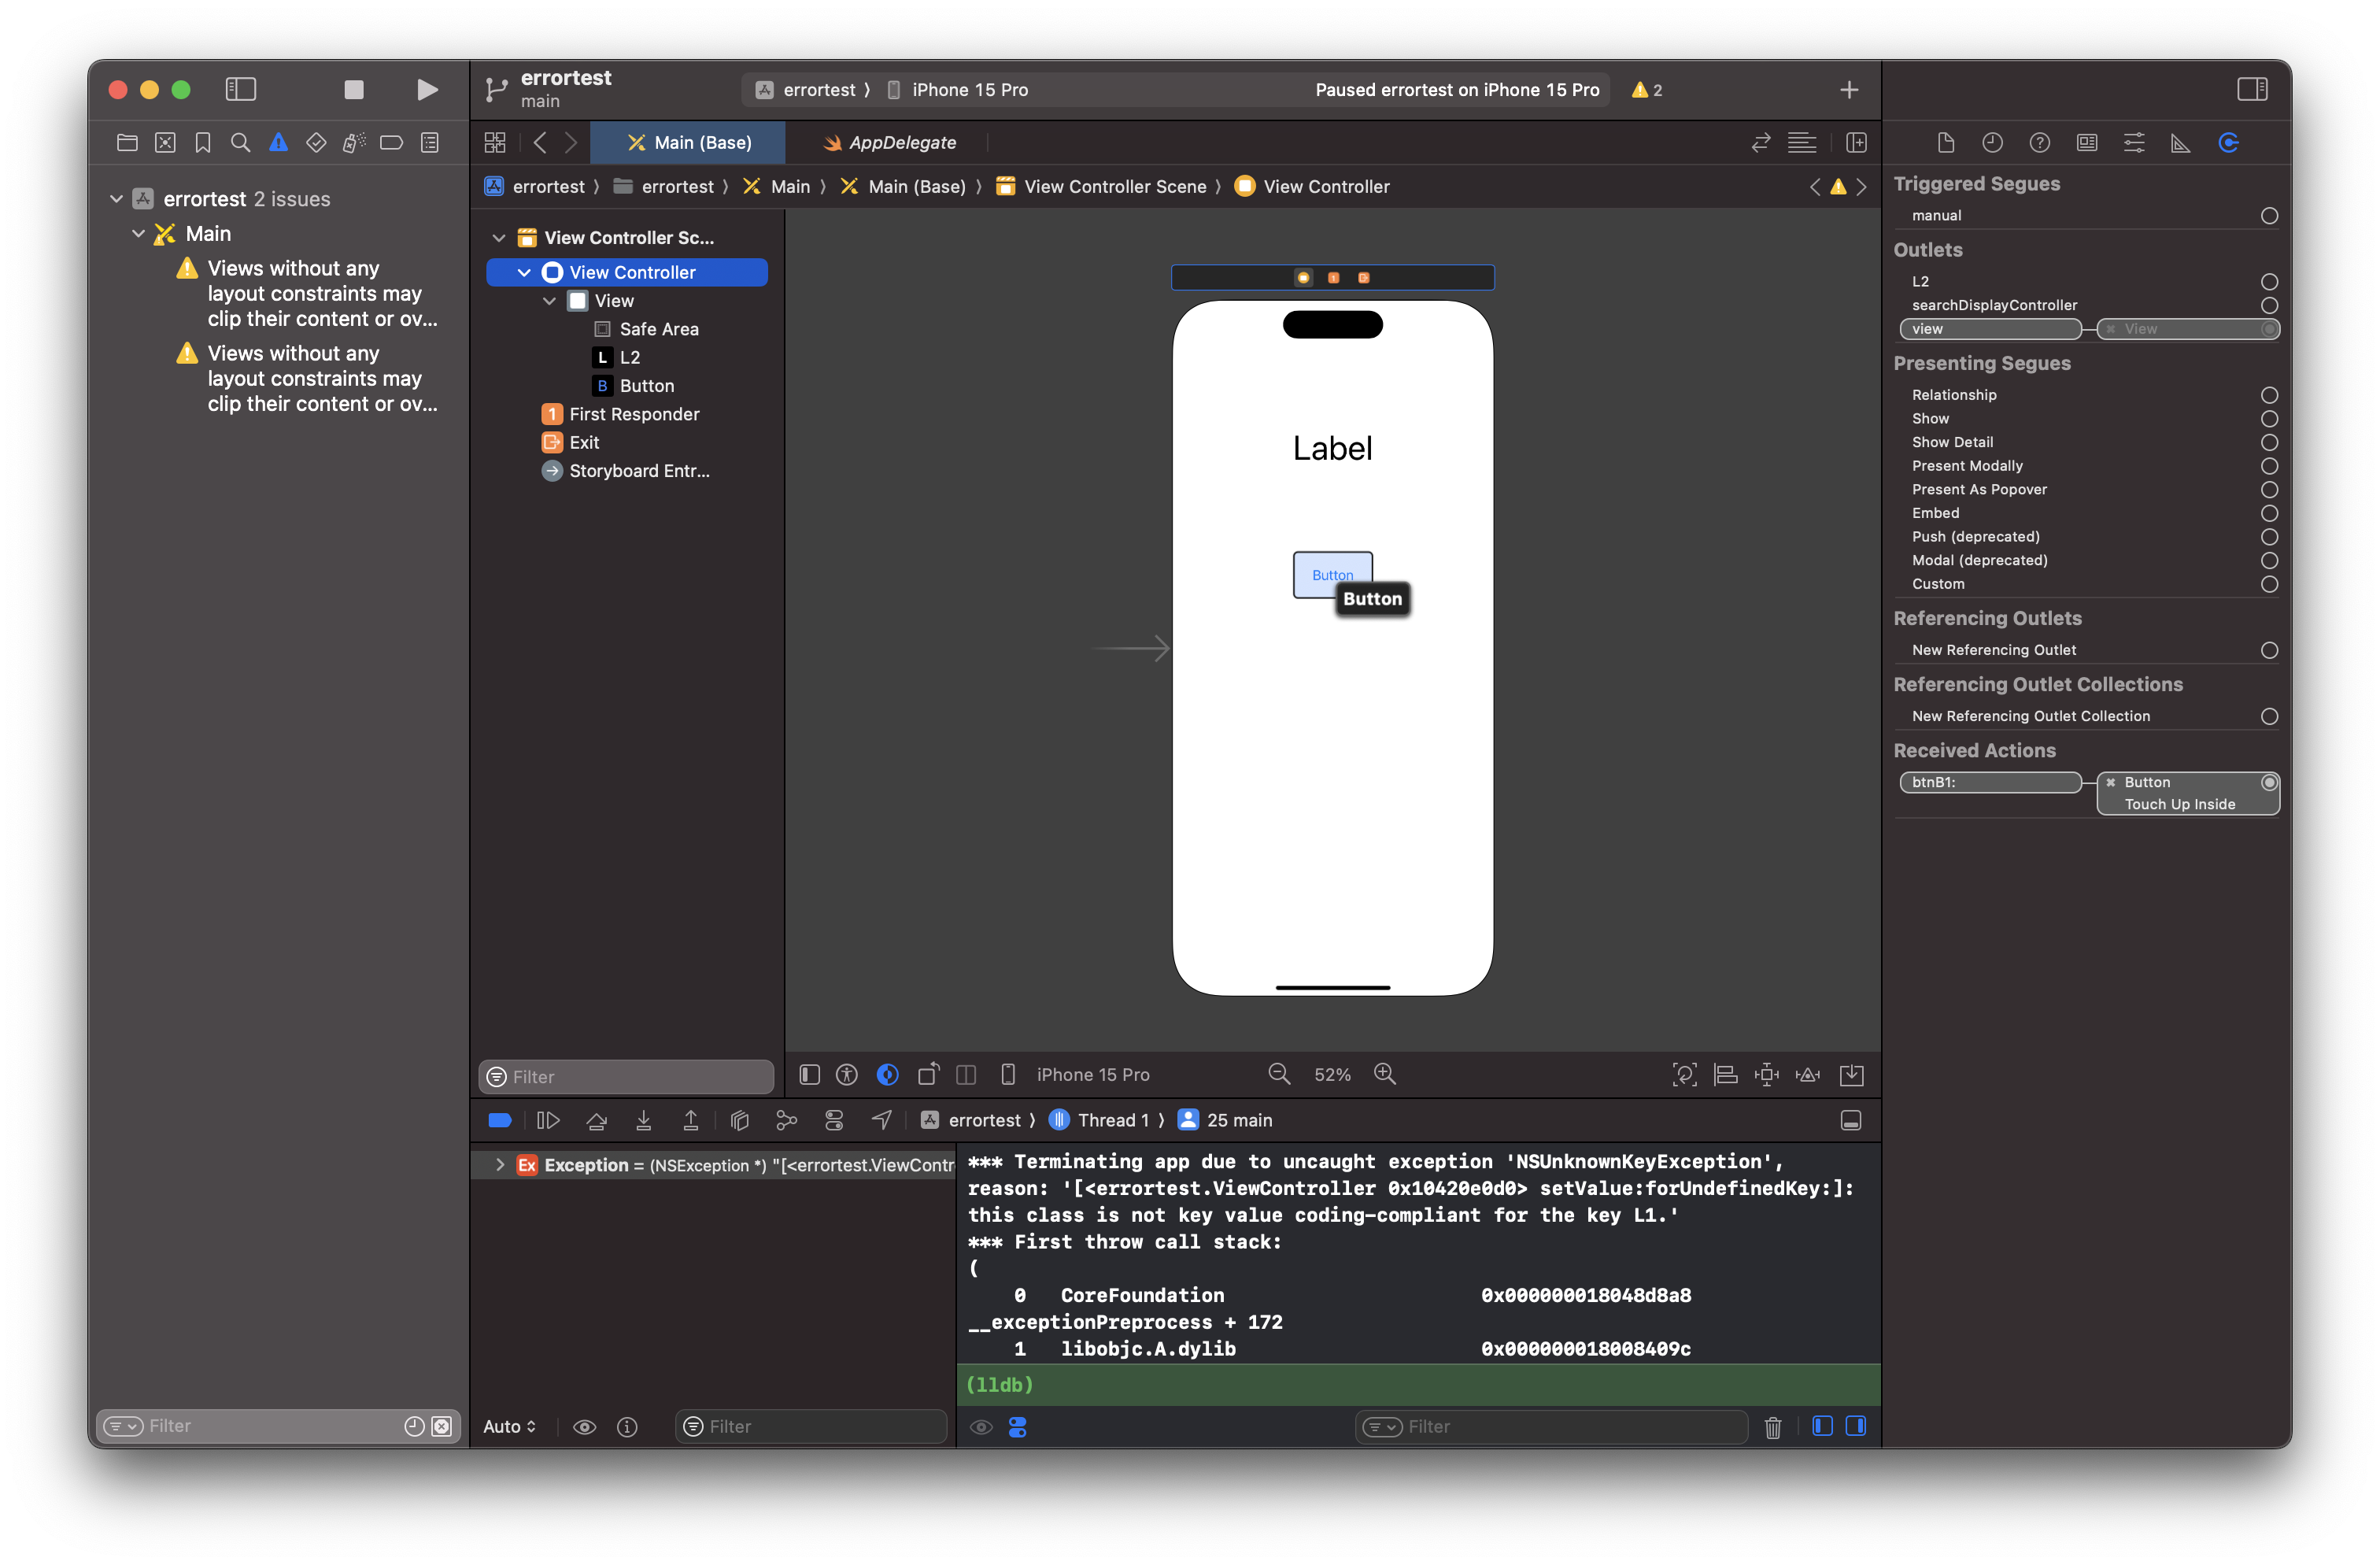Switch to the AppDelegate tab

[890, 143]
